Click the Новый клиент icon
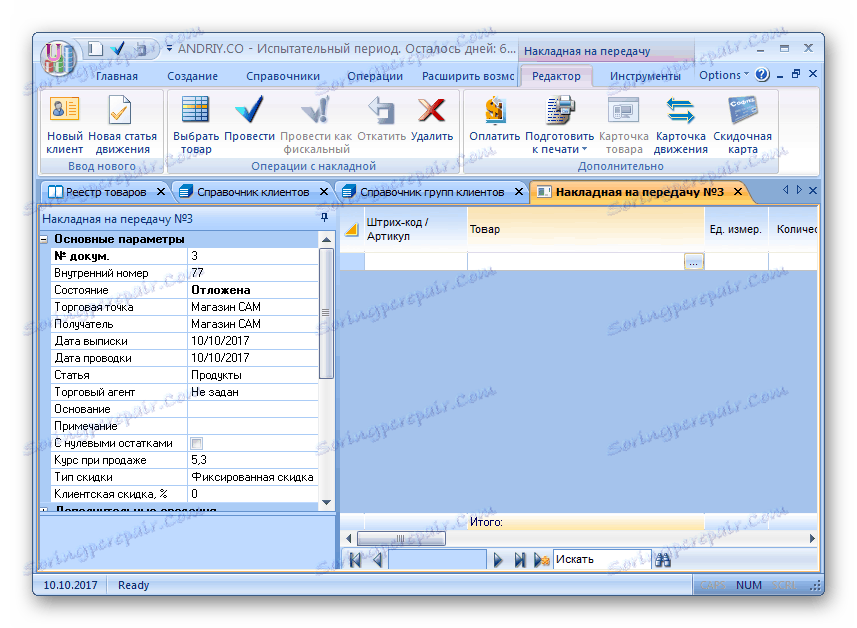 (x=64, y=110)
